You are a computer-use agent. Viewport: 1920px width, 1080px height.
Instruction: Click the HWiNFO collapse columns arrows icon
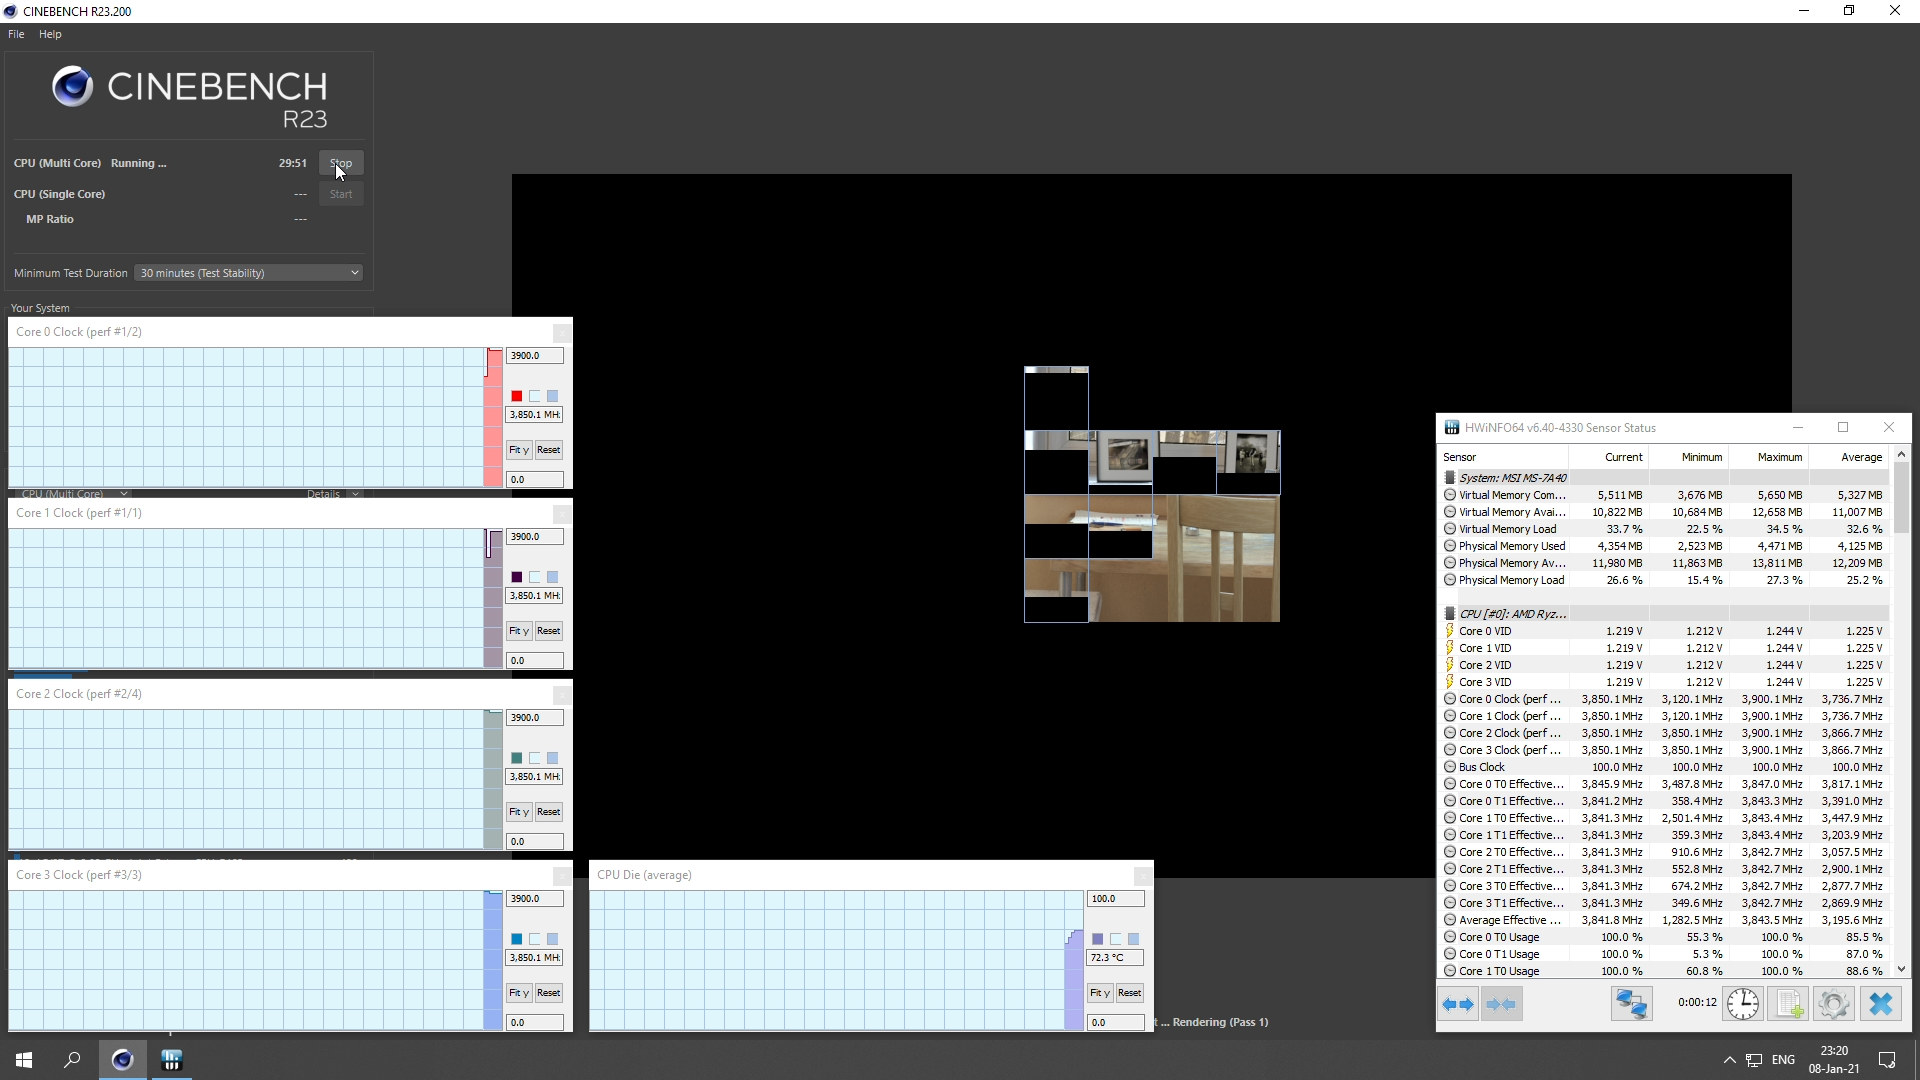pyautogui.click(x=1501, y=1004)
